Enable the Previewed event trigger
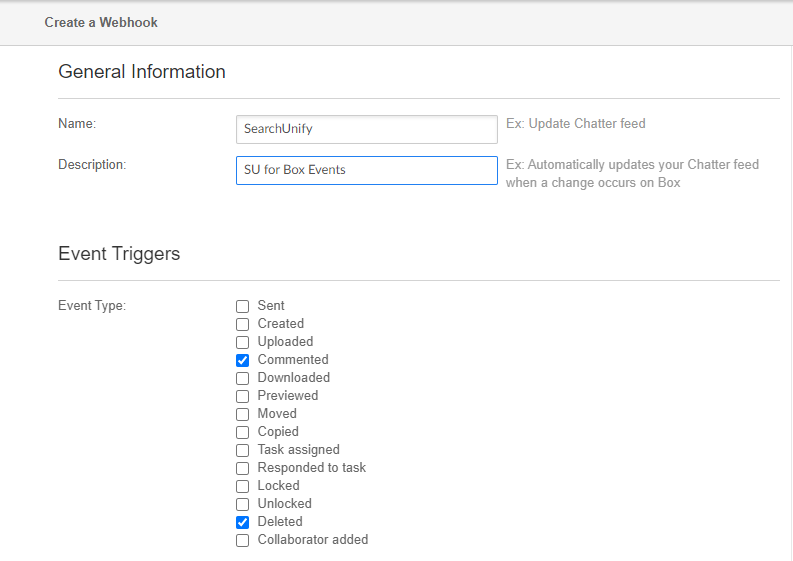The image size is (793, 561). [242, 396]
